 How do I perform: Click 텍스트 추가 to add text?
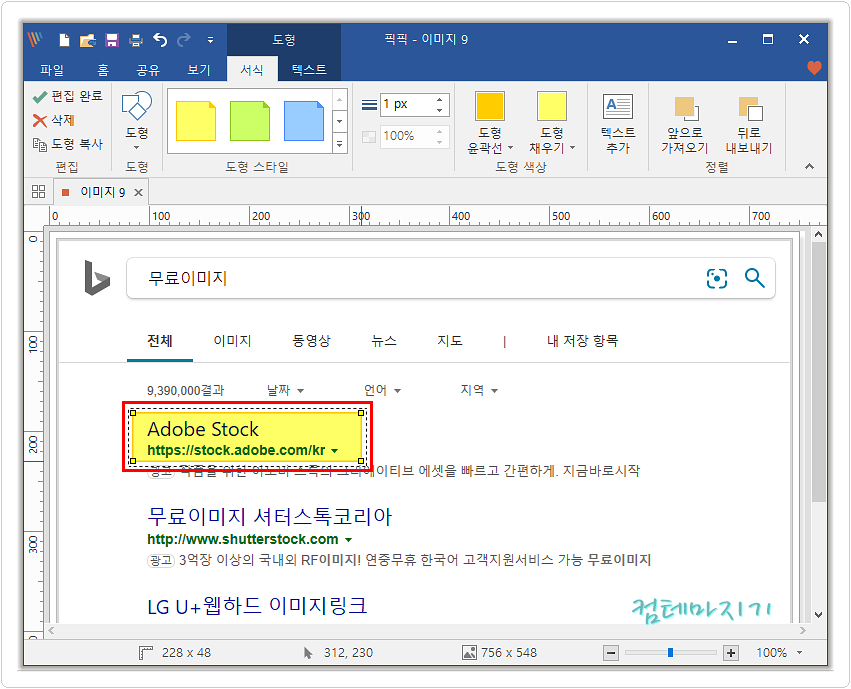(x=618, y=123)
